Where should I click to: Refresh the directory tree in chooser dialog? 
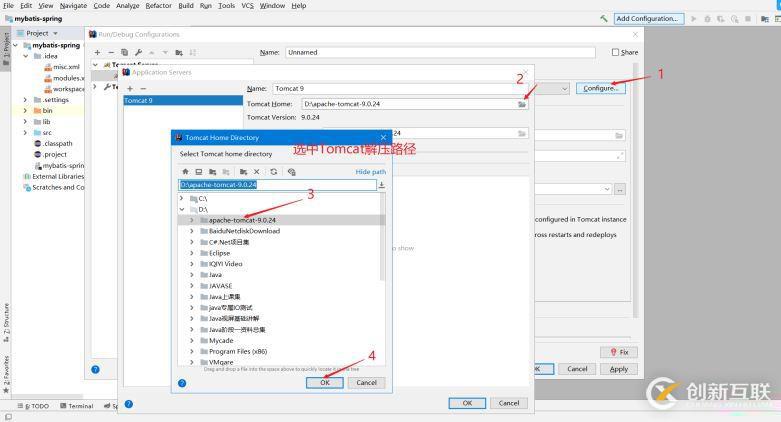pyautogui.click(x=273, y=171)
